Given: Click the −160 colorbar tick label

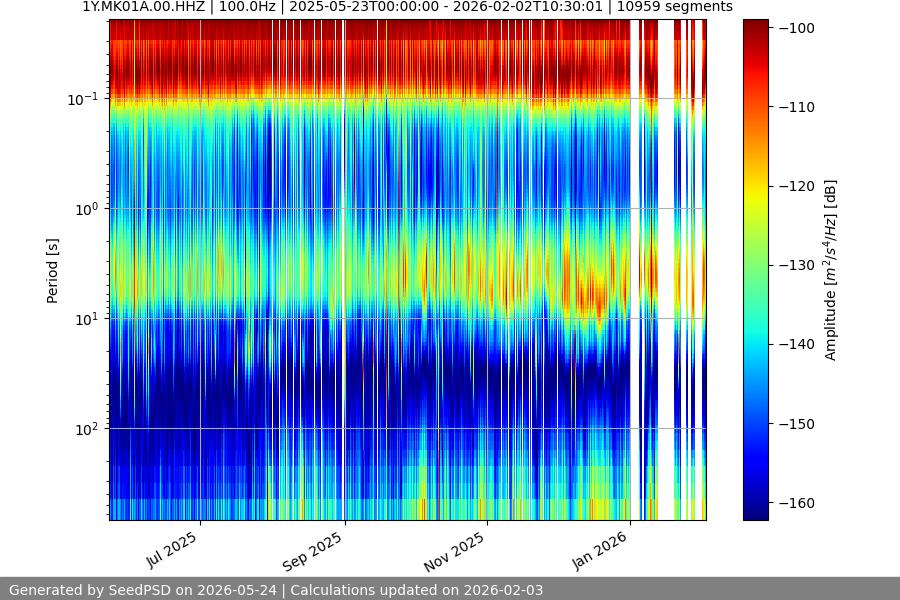Looking at the screenshot, I should click(x=796, y=503).
